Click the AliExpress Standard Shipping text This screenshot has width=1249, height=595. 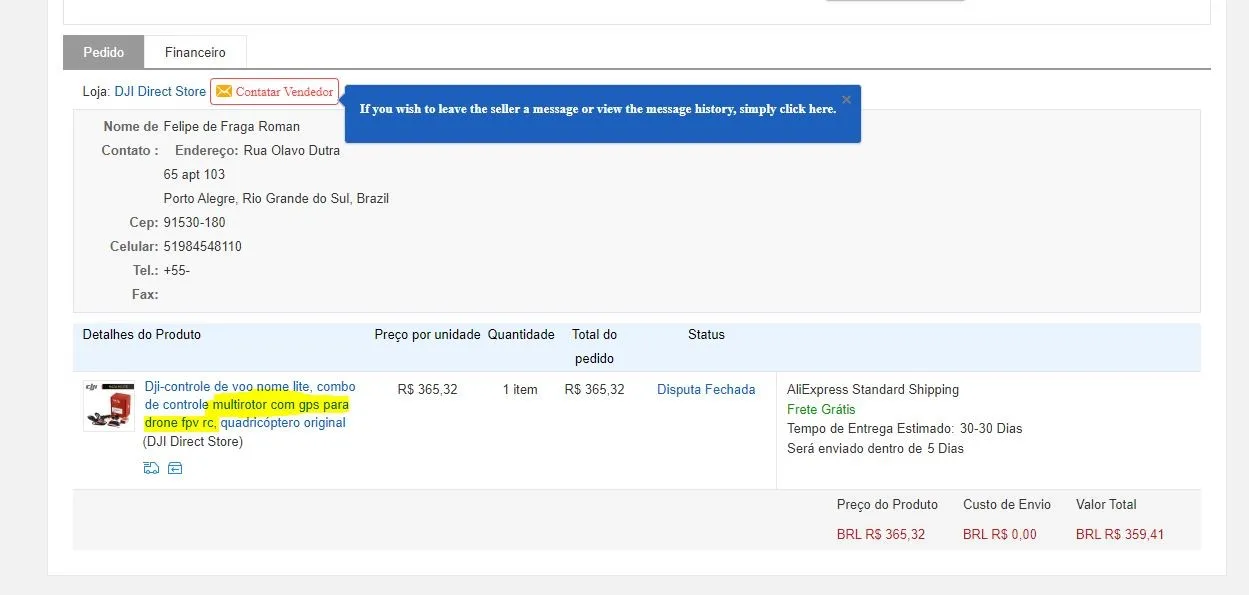[x=873, y=389]
